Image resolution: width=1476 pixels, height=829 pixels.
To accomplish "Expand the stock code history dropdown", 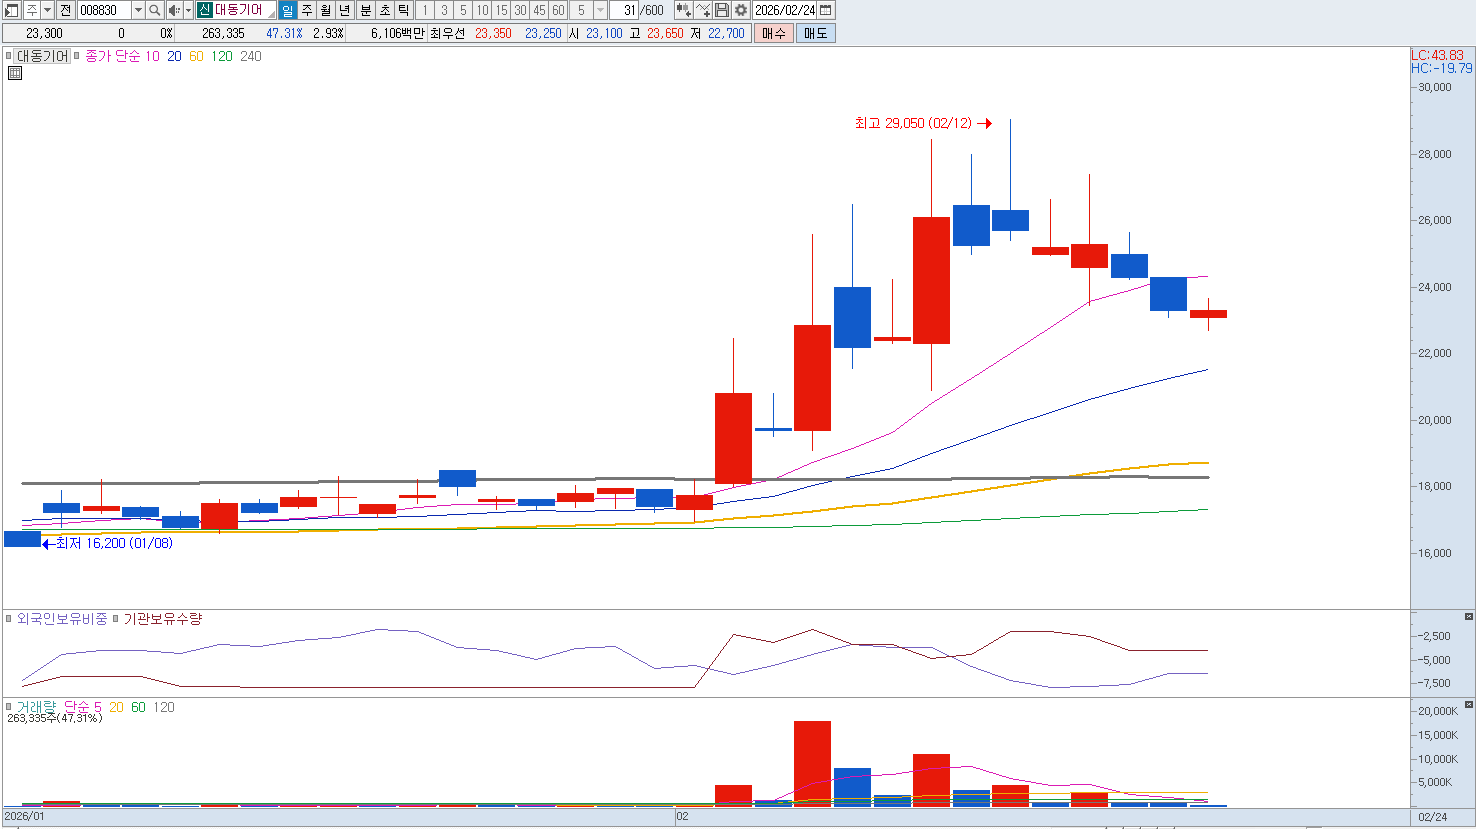I will [138, 10].
